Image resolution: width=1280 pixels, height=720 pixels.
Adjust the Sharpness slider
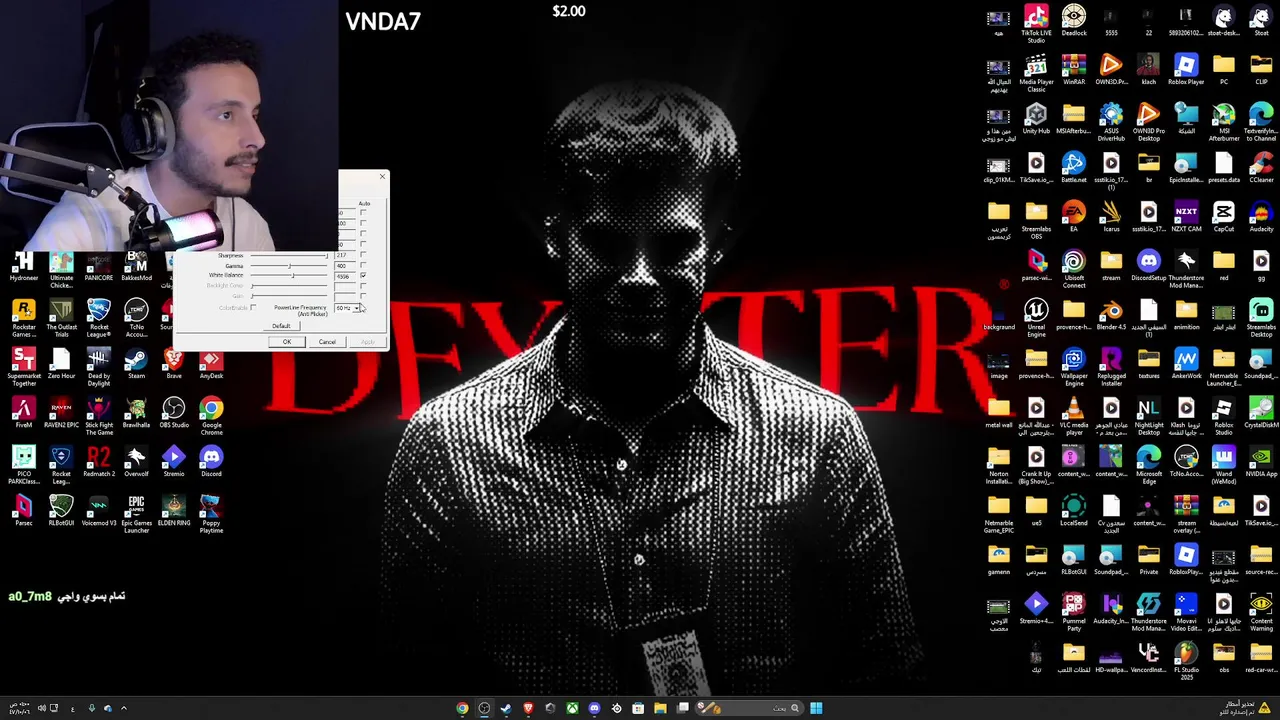coord(289,256)
